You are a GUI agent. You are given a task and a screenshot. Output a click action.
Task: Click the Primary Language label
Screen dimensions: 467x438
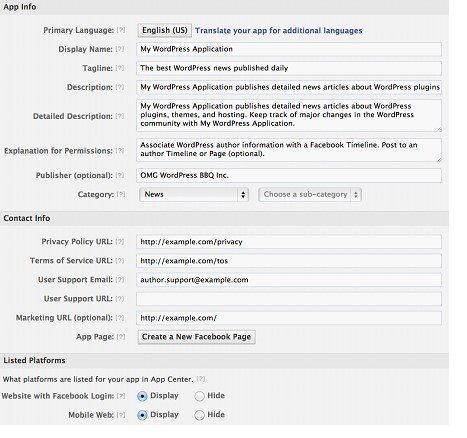(78, 30)
